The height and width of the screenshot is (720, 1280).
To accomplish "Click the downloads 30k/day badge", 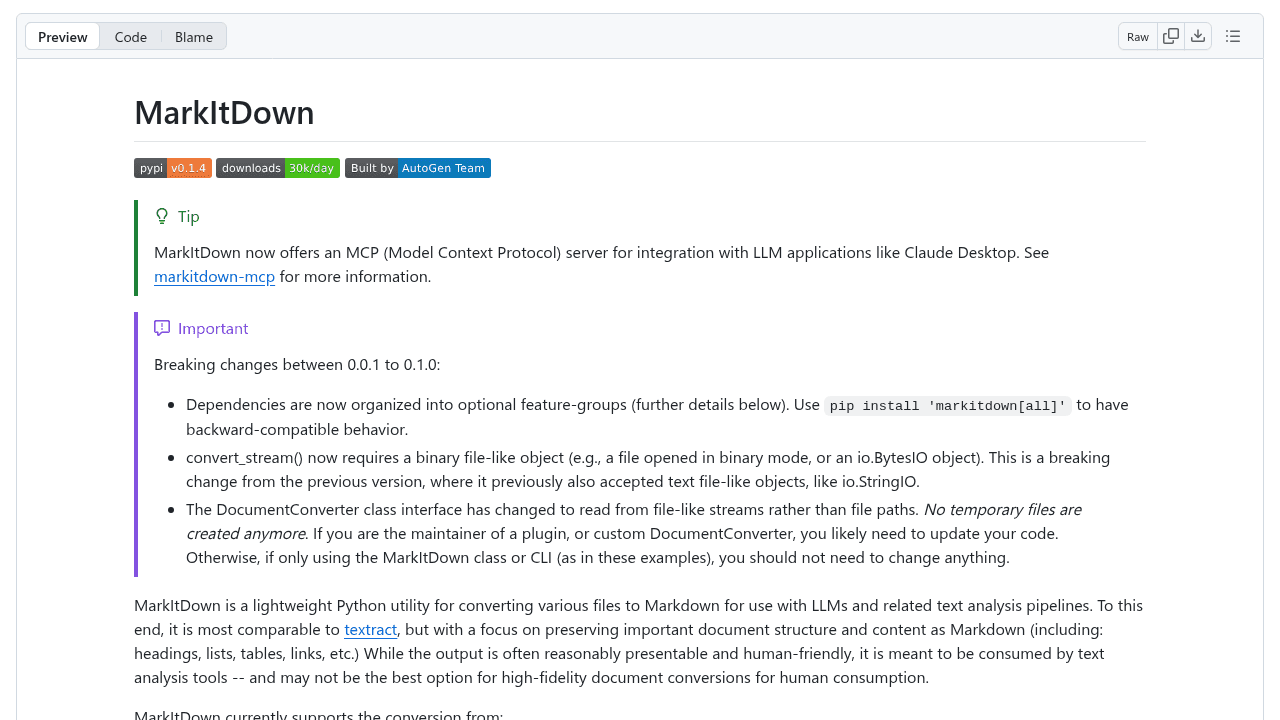I will (277, 168).
